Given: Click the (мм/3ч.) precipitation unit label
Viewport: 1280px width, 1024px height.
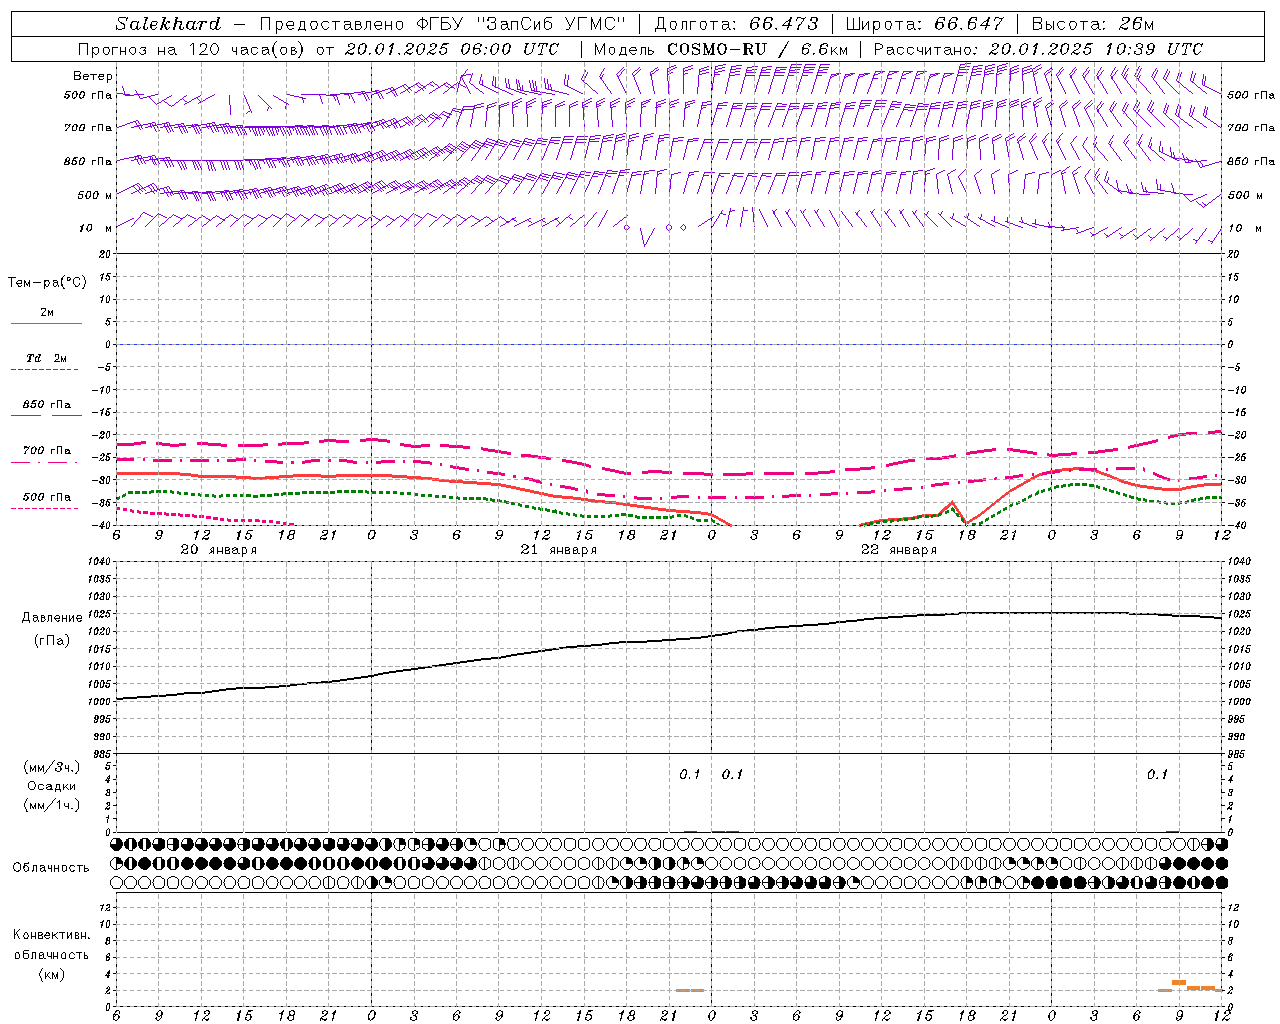Looking at the screenshot, I should (x=52, y=767).
